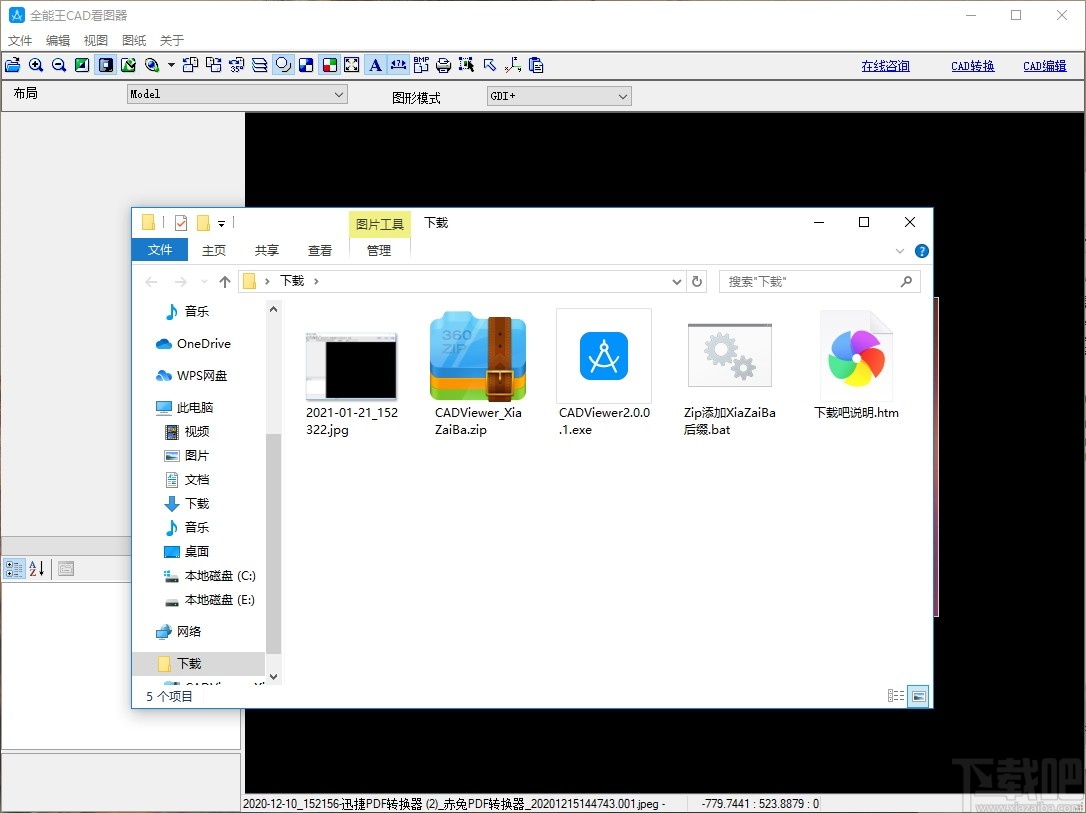Image resolution: width=1086 pixels, height=813 pixels.
Task: Switch to the 查看 ribbon tab
Action: [x=320, y=251]
